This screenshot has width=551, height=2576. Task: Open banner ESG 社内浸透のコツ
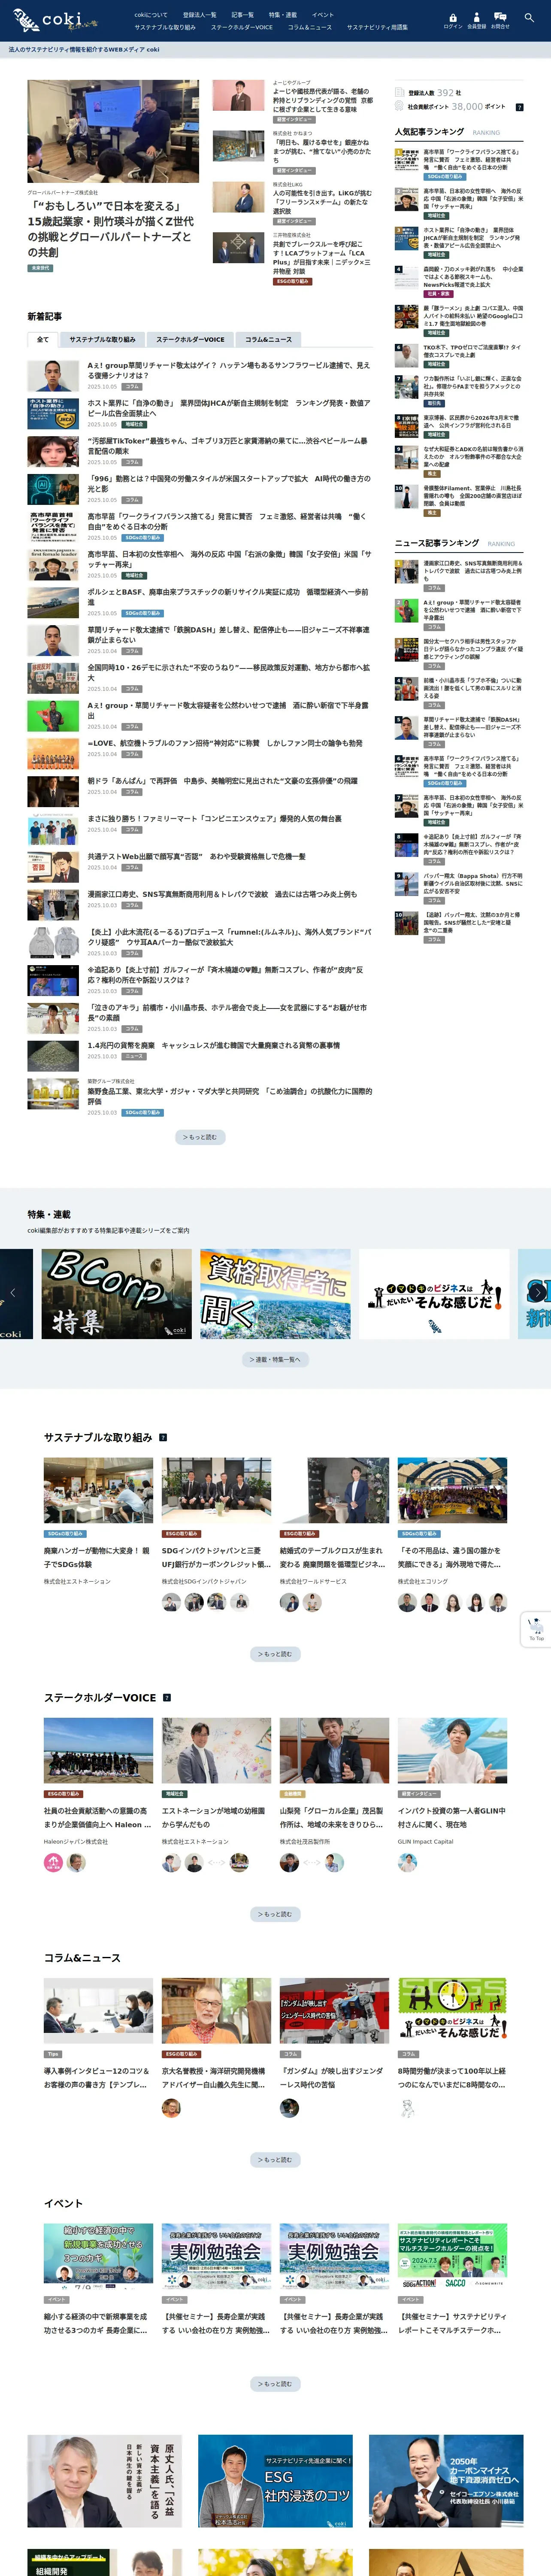[275, 2482]
